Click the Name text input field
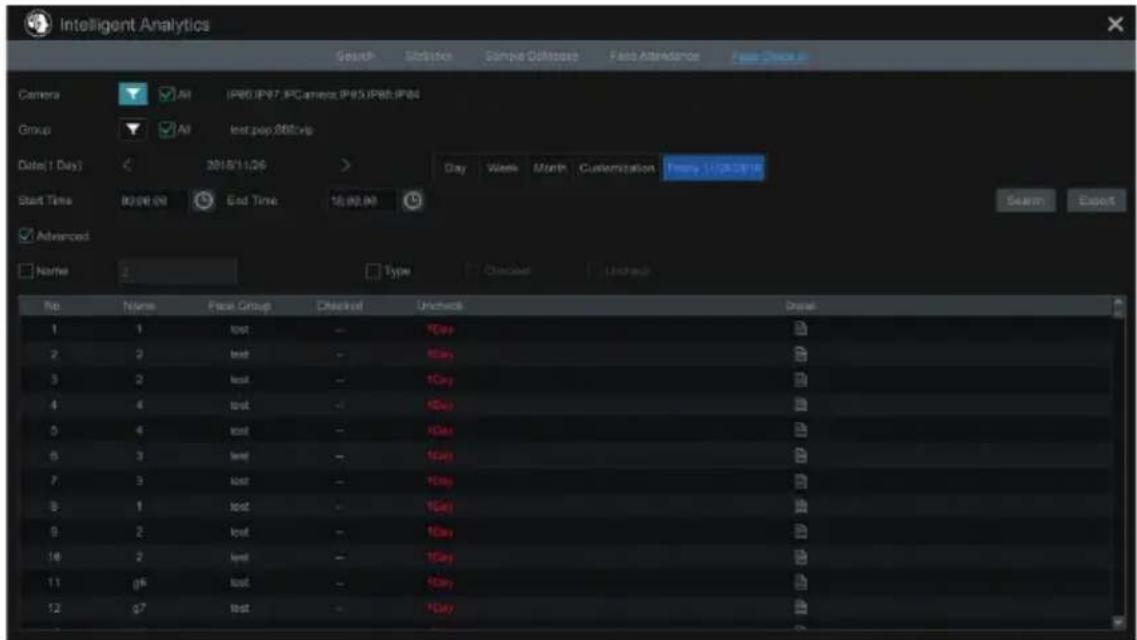This screenshot has height=640, width=1137. (178, 272)
